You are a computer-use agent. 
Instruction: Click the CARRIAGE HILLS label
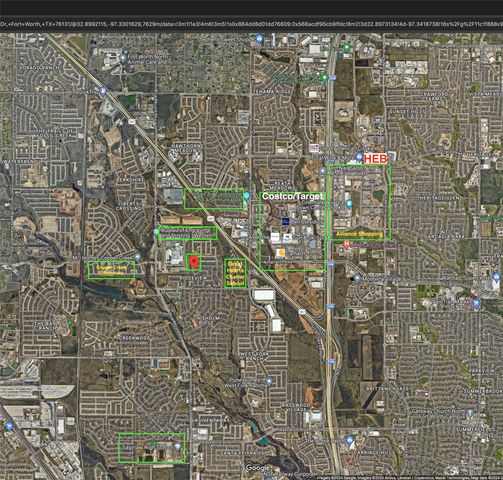pyautogui.click(x=373, y=452)
